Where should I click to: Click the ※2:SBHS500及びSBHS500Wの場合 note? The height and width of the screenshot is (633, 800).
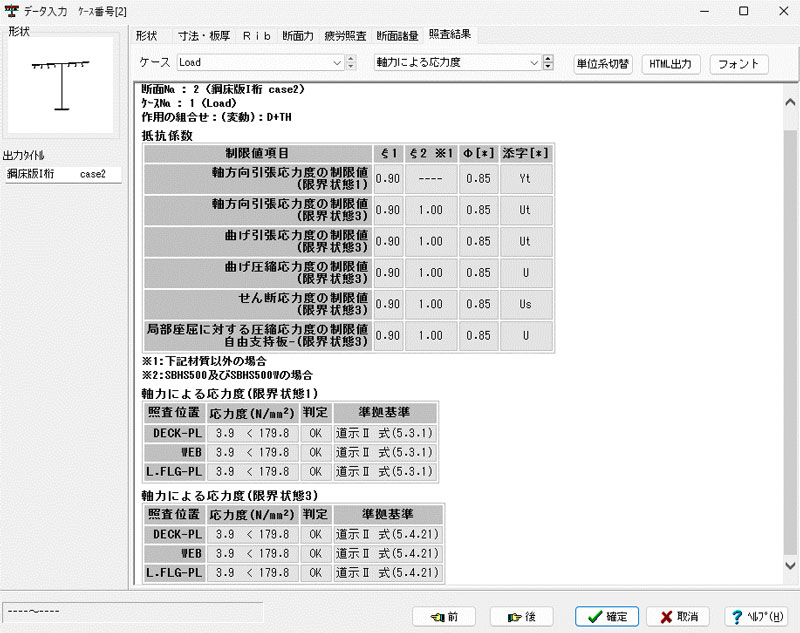coord(227,375)
